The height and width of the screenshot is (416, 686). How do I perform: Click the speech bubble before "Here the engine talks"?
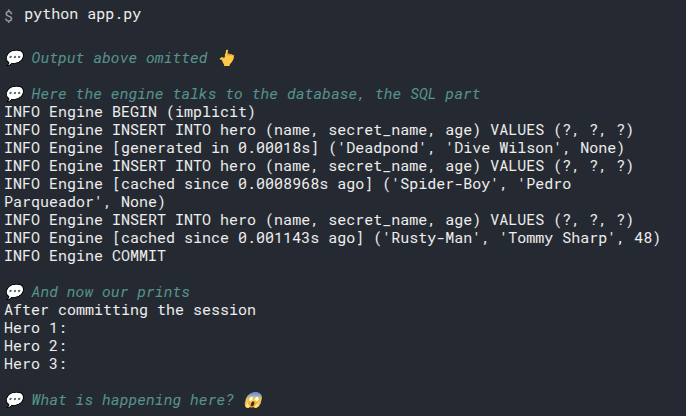[x=14, y=94]
